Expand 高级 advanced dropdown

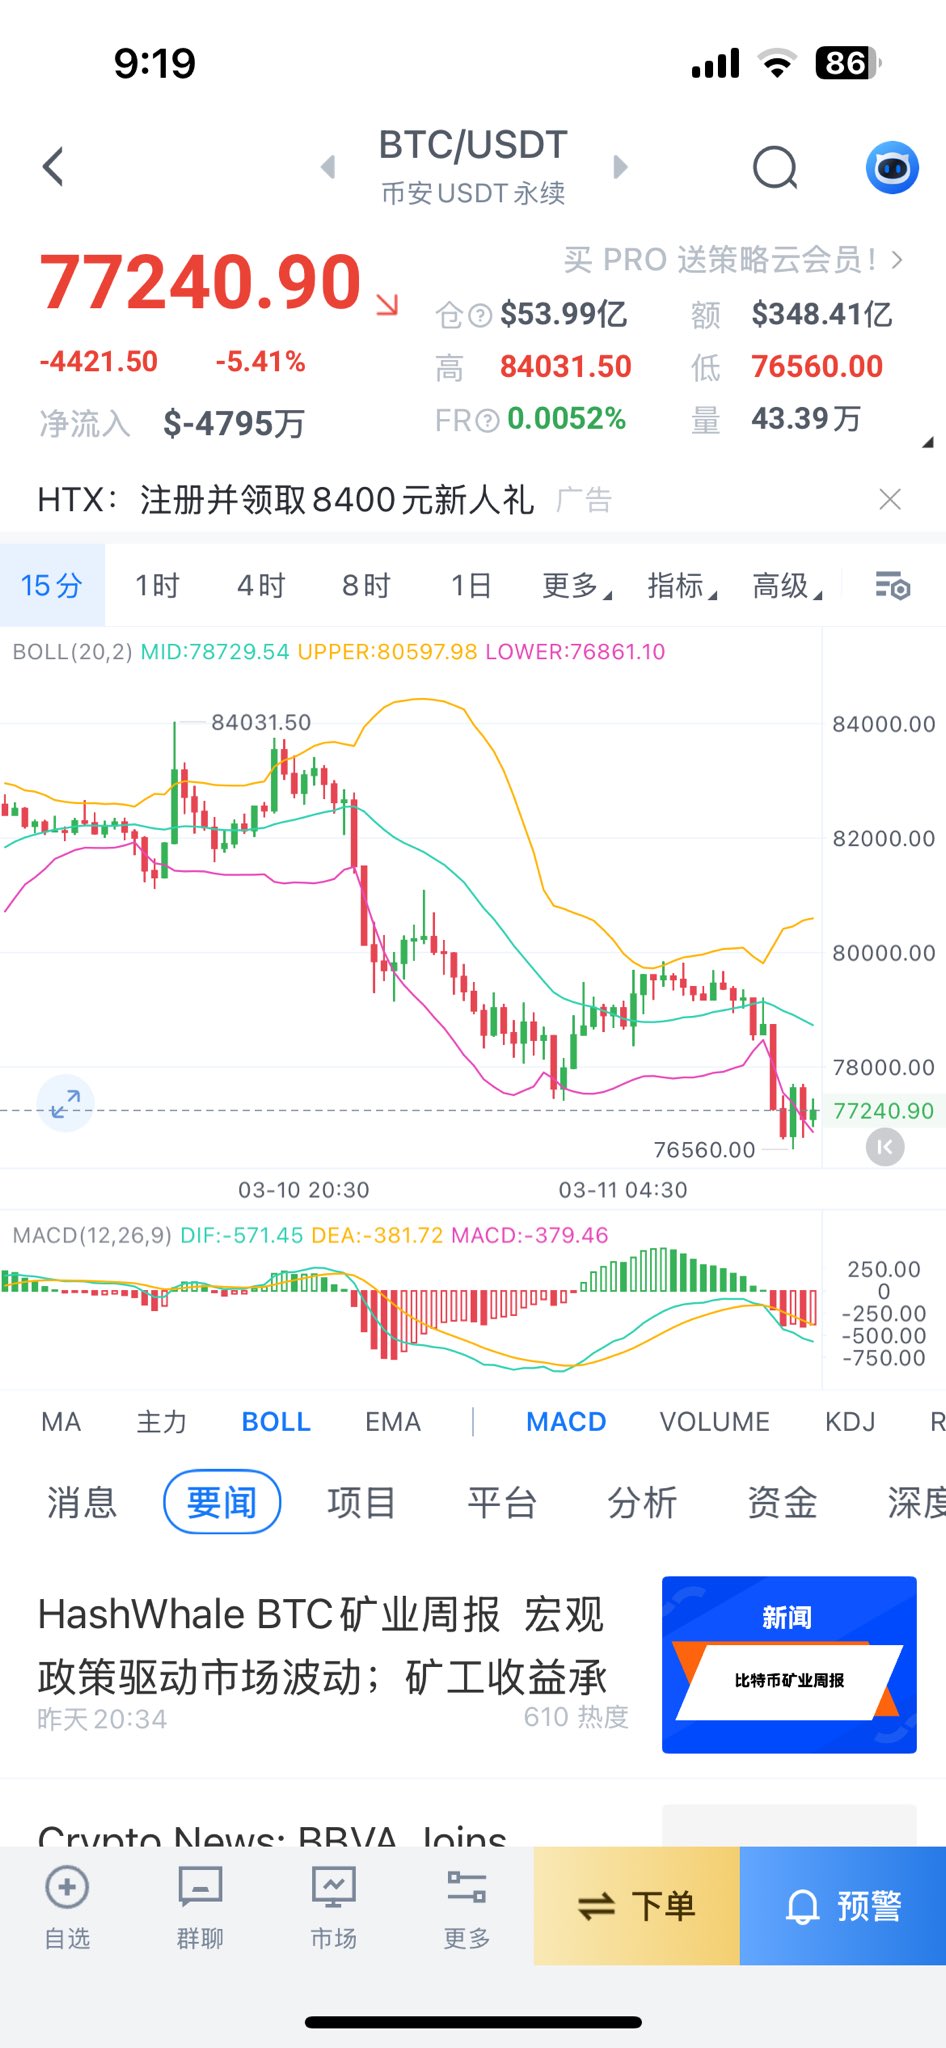pyautogui.click(x=787, y=586)
